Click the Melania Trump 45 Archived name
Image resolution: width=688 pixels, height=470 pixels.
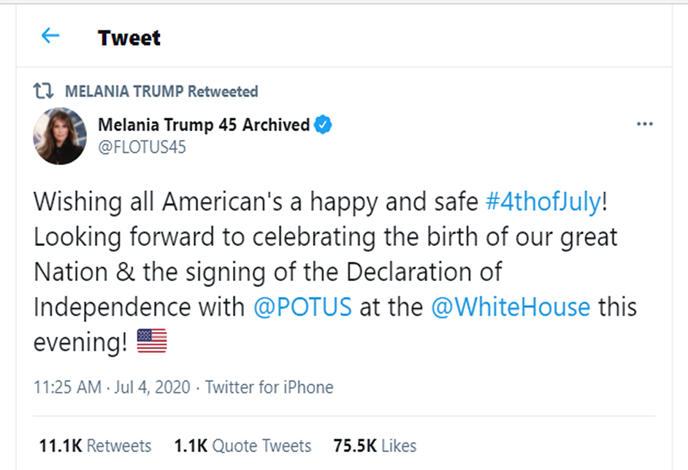click(x=203, y=125)
